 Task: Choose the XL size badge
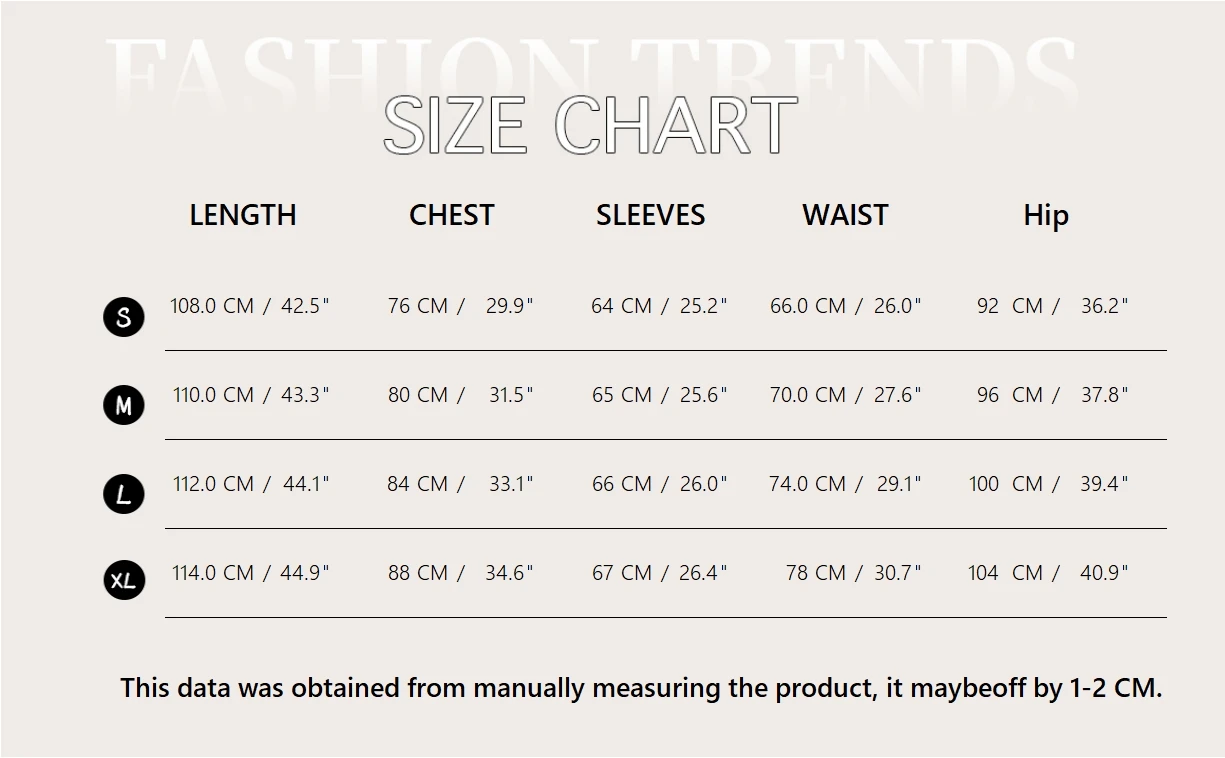124,580
